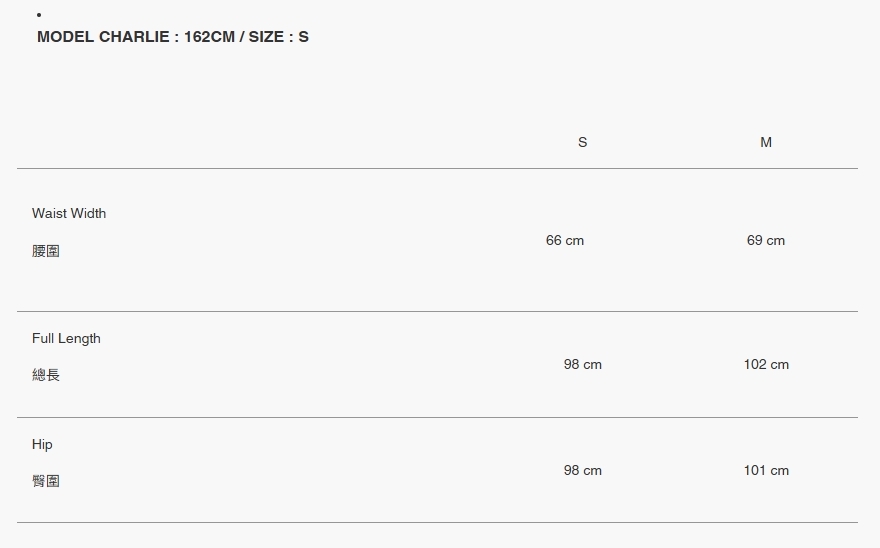The image size is (880, 548).
Task: Click the 98 cm Full Length value
Action: pos(583,364)
